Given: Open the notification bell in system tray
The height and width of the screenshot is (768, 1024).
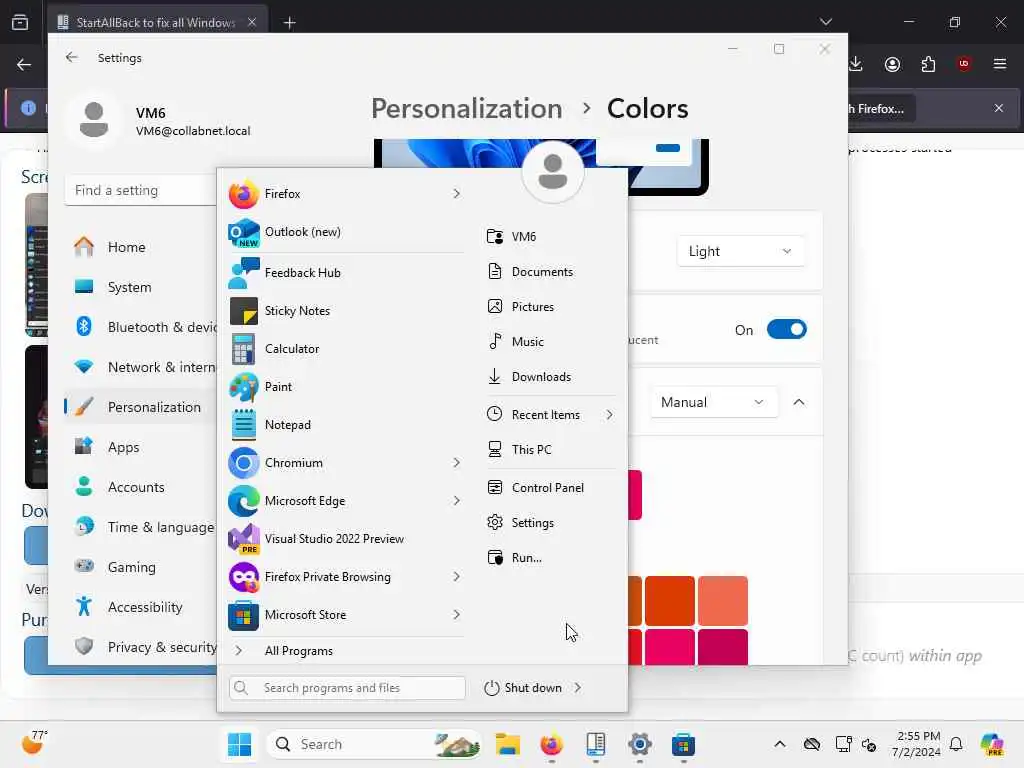Looking at the screenshot, I should tap(956, 744).
